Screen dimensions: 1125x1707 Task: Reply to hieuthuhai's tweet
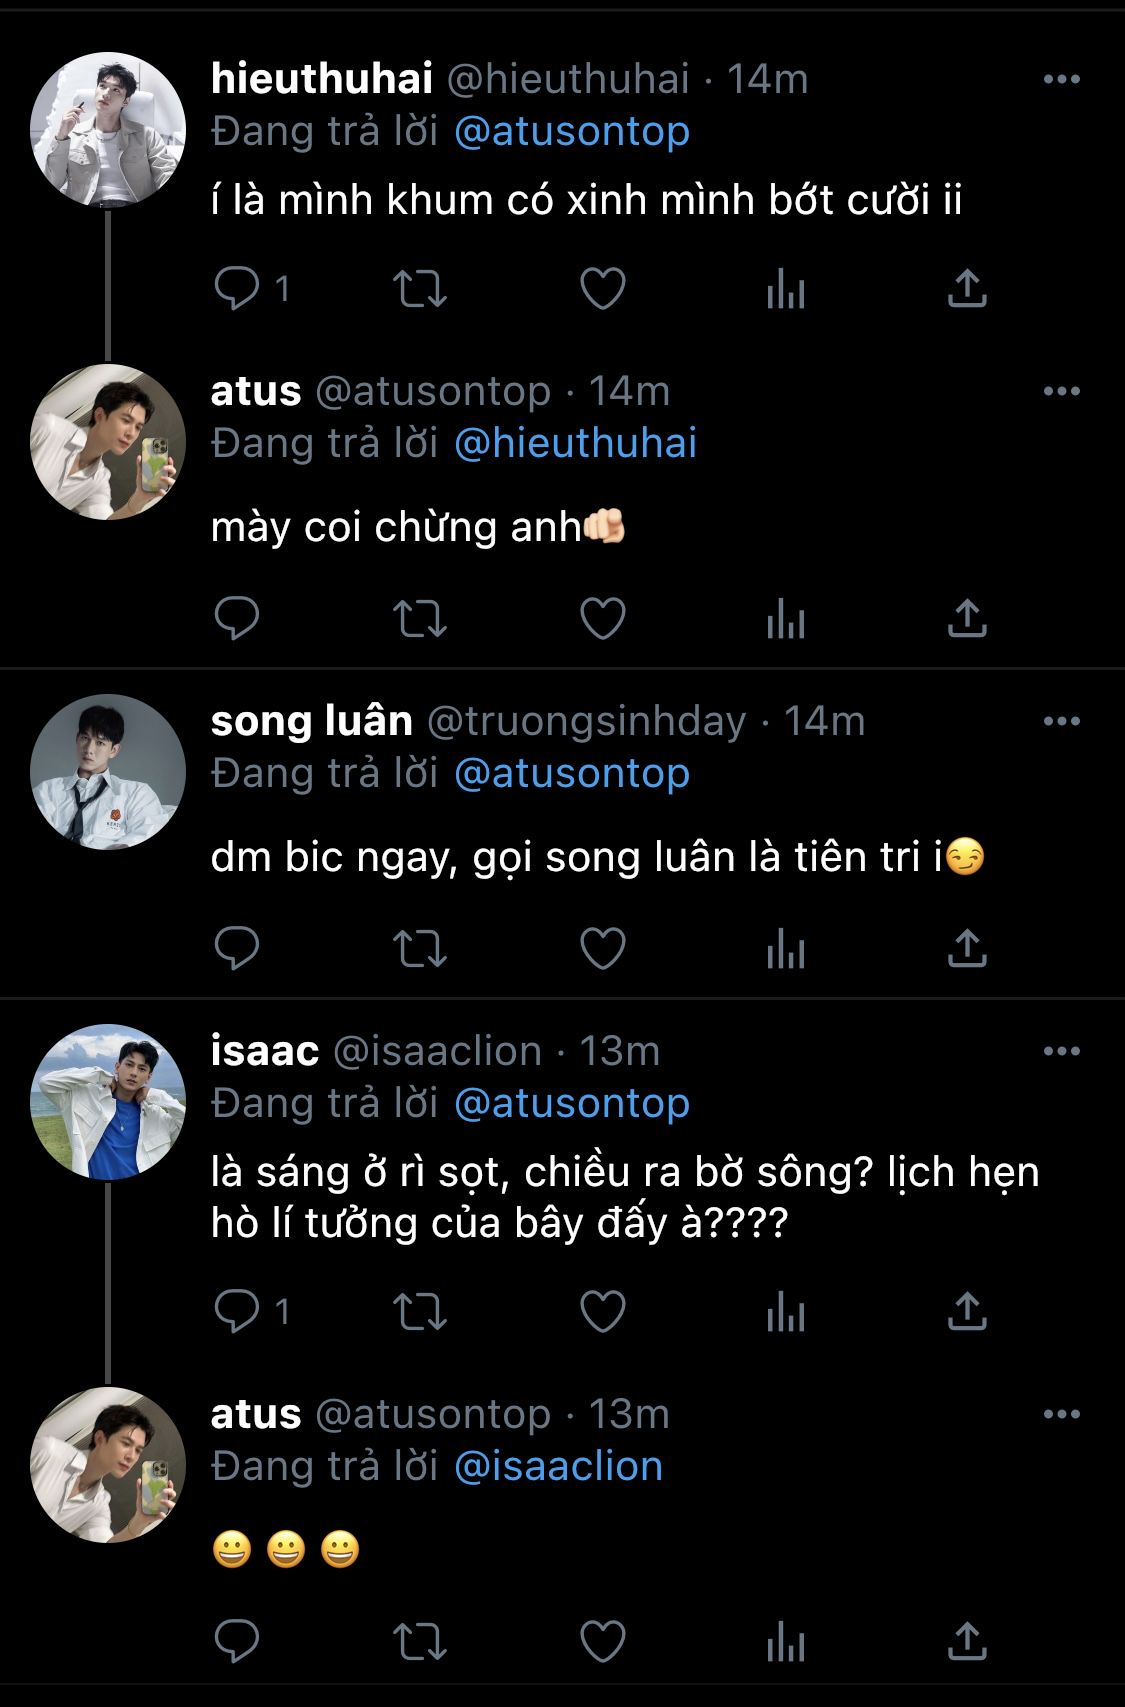click(x=237, y=289)
